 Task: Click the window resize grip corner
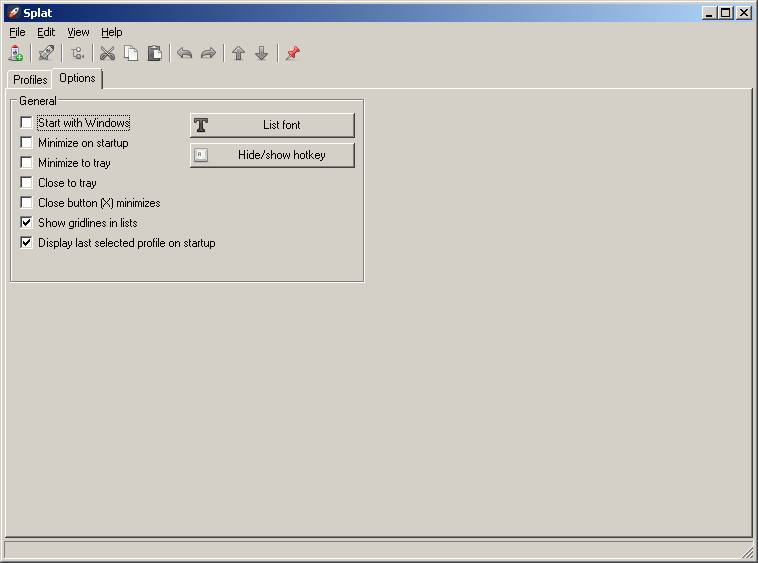click(x=748, y=553)
